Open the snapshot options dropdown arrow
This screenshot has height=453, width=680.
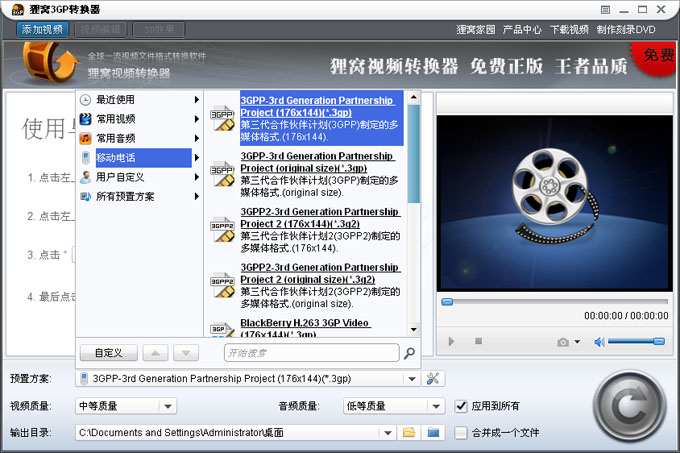(577, 342)
